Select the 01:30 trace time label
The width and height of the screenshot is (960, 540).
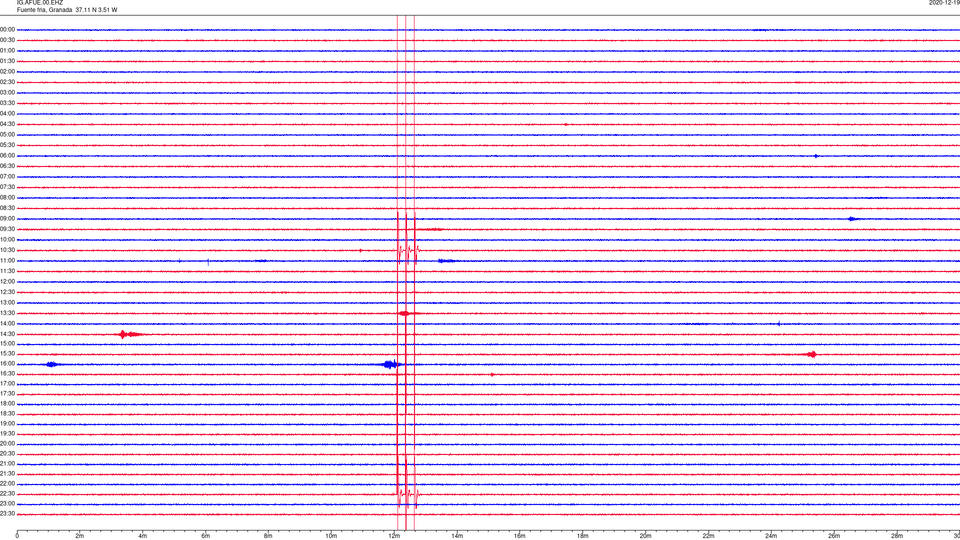[x=7, y=61]
